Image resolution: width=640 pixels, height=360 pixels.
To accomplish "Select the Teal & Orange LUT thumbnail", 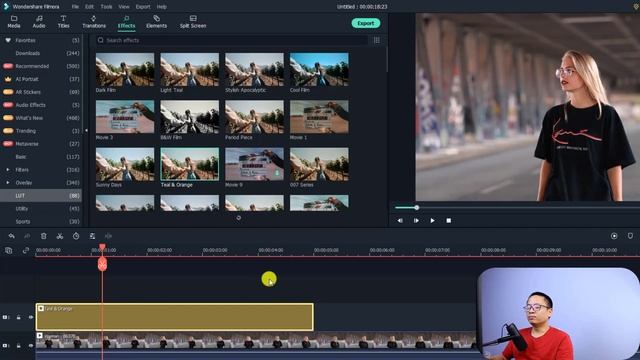I will click(x=189, y=164).
